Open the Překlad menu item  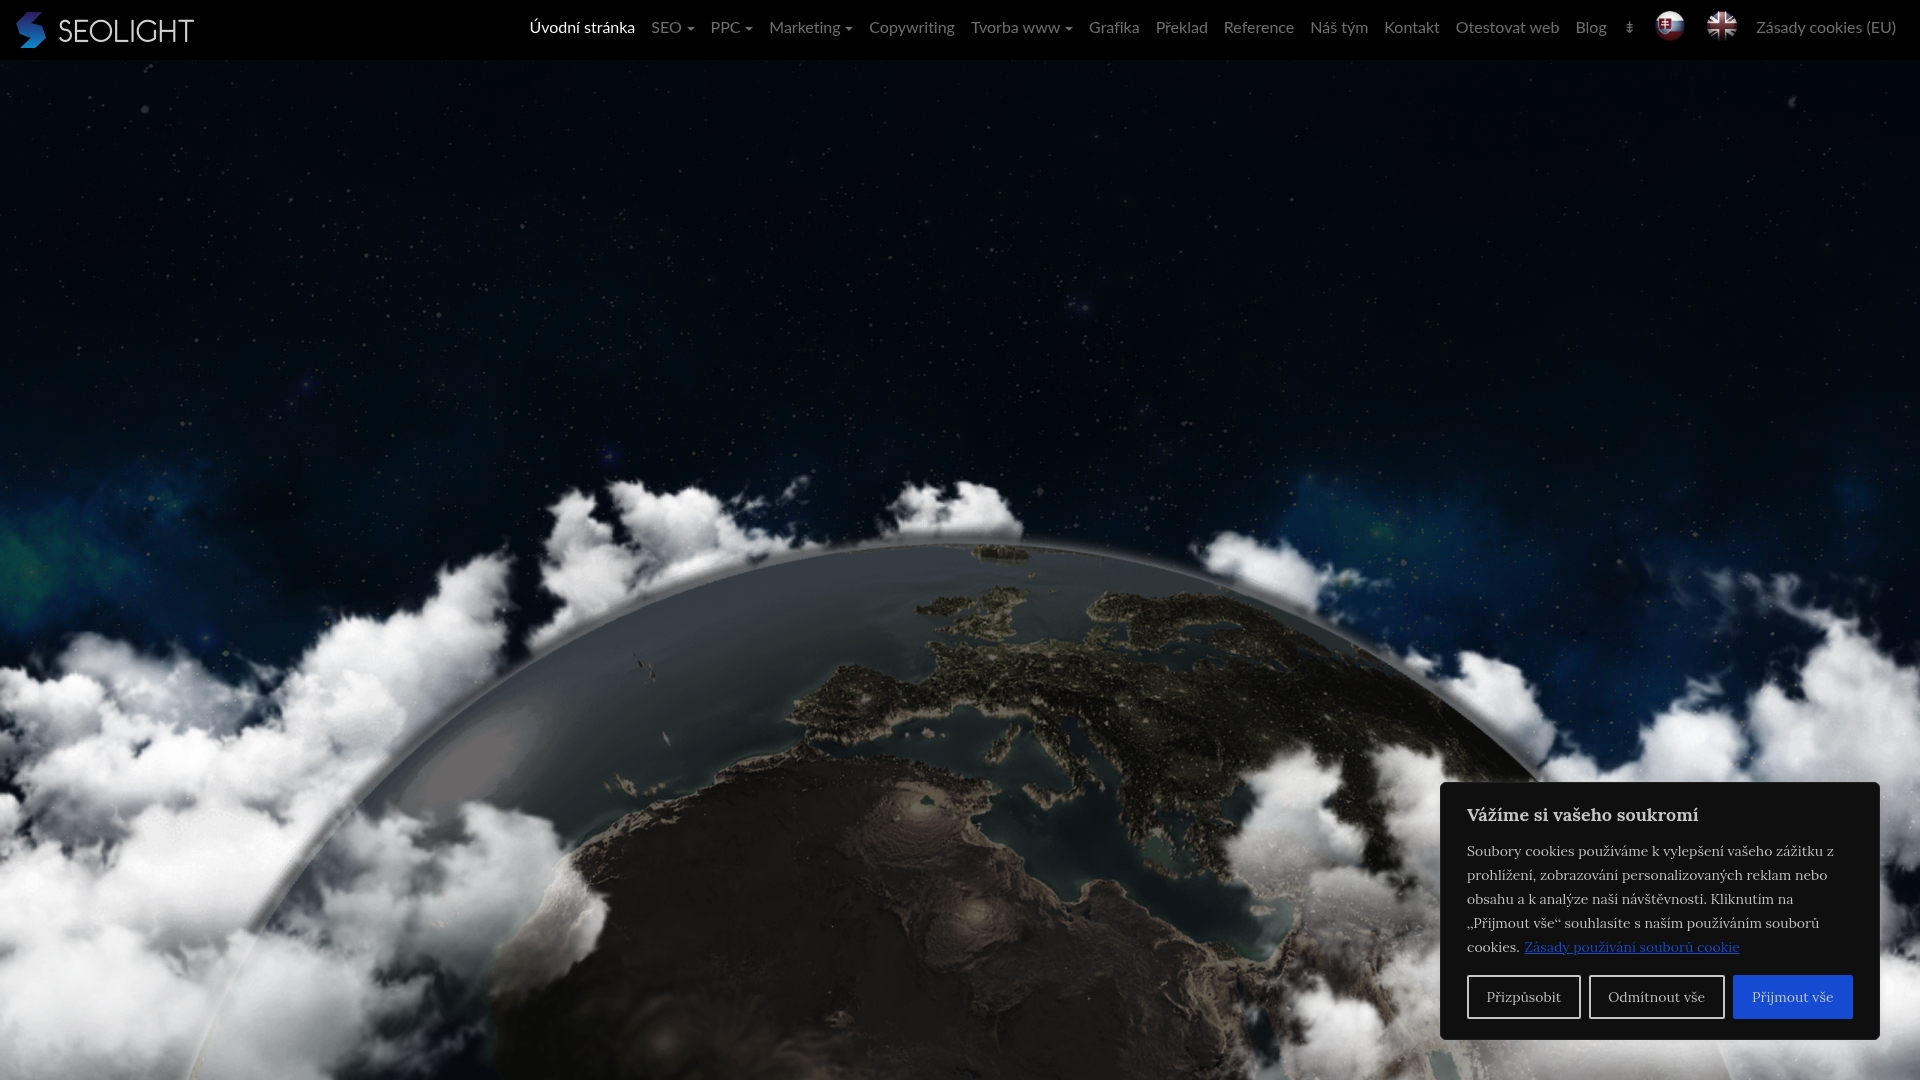pyautogui.click(x=1181, y=28)
